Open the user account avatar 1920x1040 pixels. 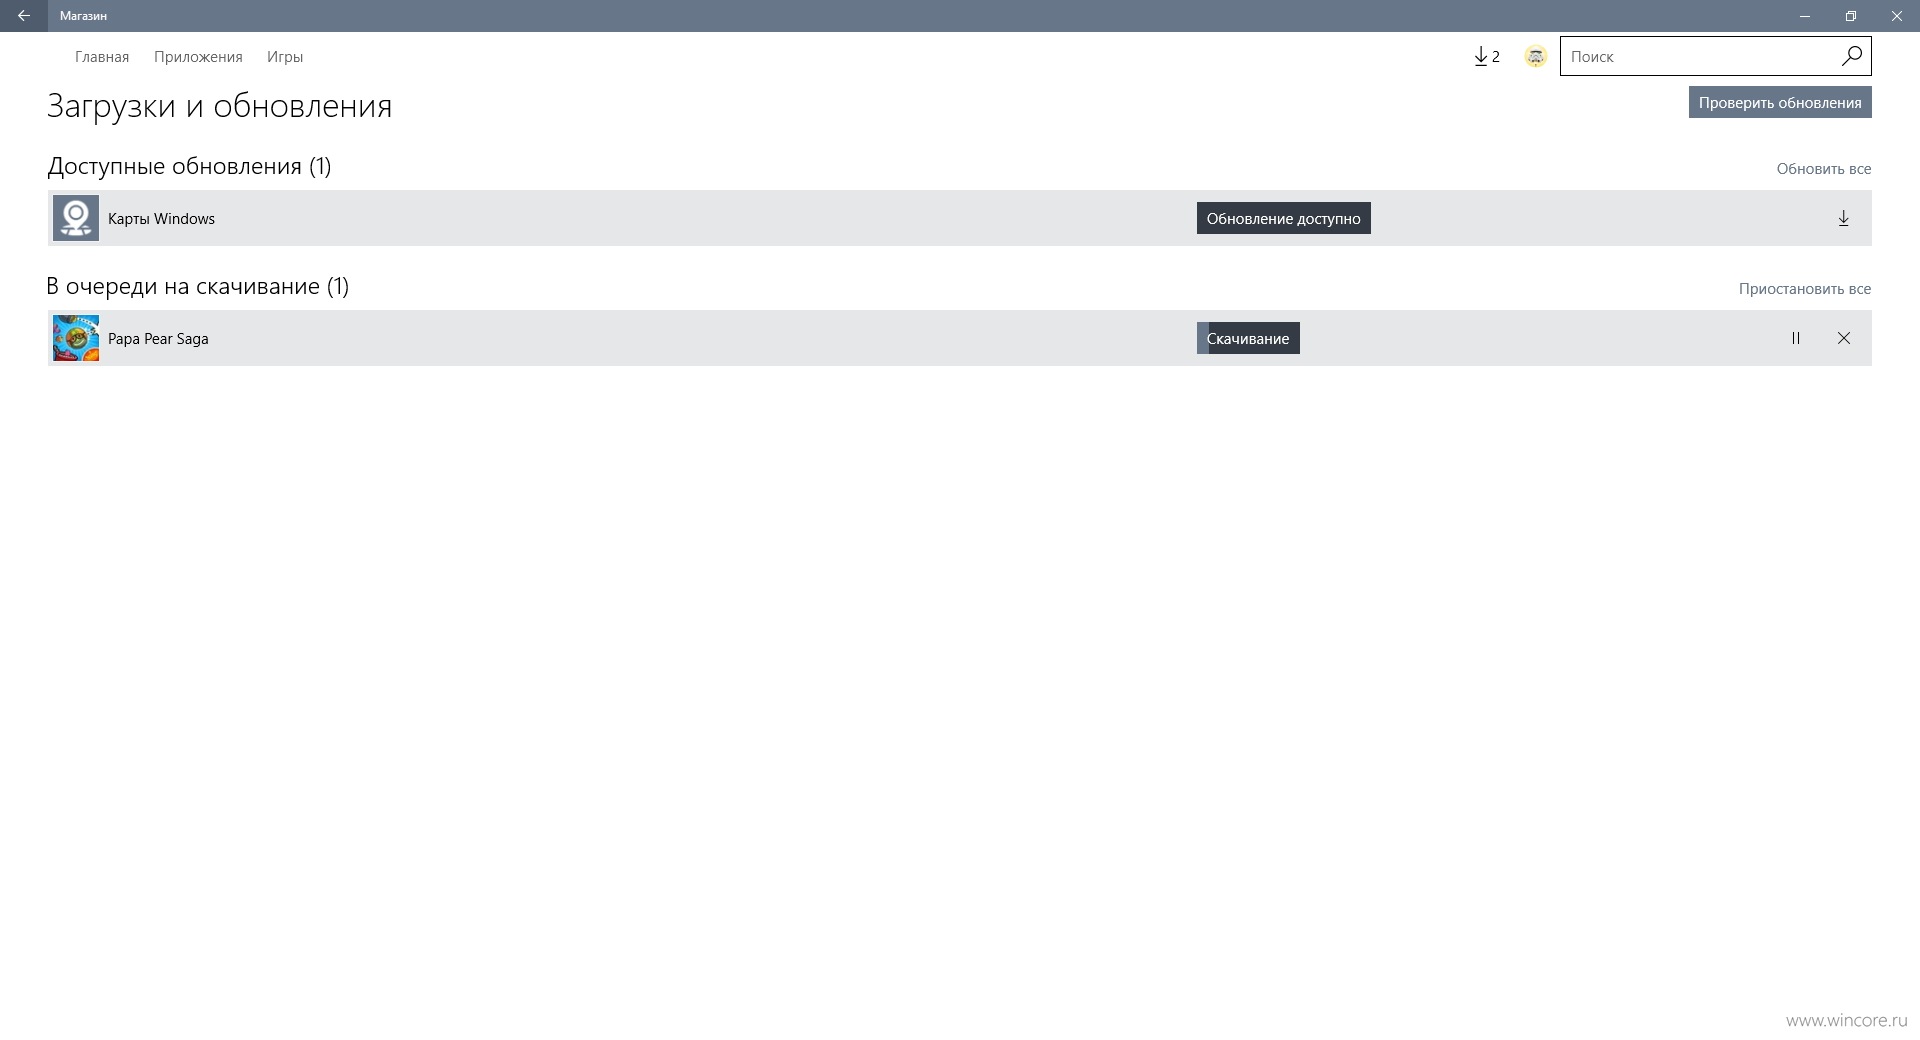[x=1535, y=57]
